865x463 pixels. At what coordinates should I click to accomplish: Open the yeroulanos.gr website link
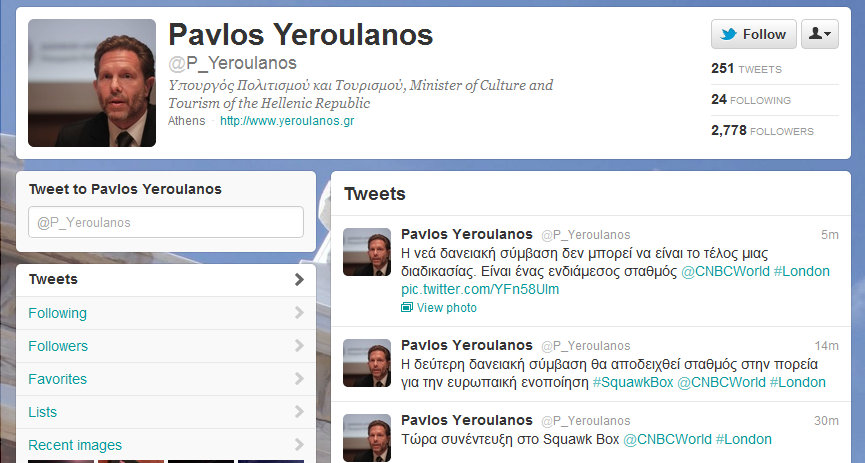click(x=287, y=121)
